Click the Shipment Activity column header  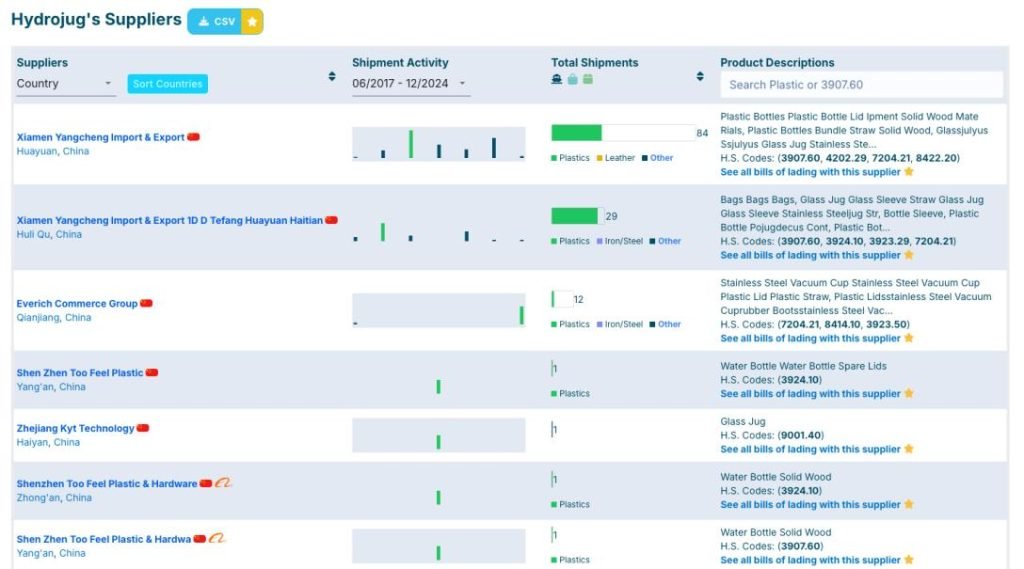coord(400,63)
